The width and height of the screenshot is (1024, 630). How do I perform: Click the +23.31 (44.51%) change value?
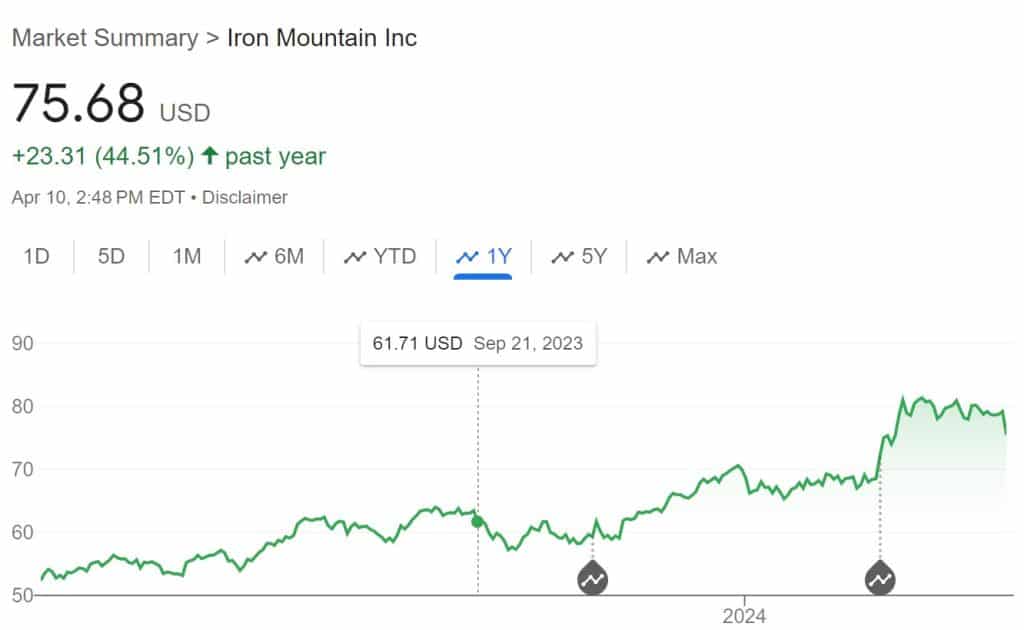pyautogui.click(x=103, y=156)
